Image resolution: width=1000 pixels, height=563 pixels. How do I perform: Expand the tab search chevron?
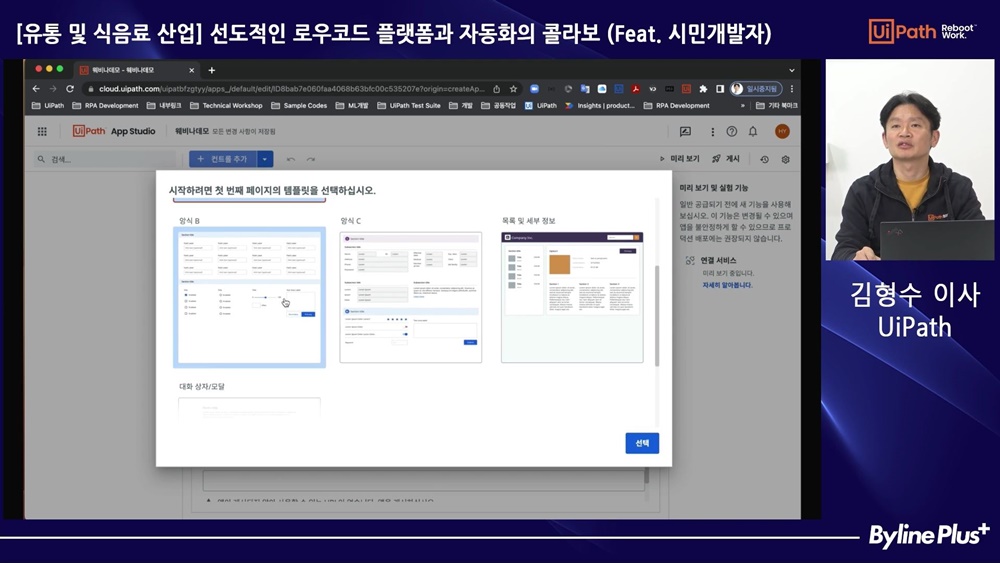[x=791, y=70]
